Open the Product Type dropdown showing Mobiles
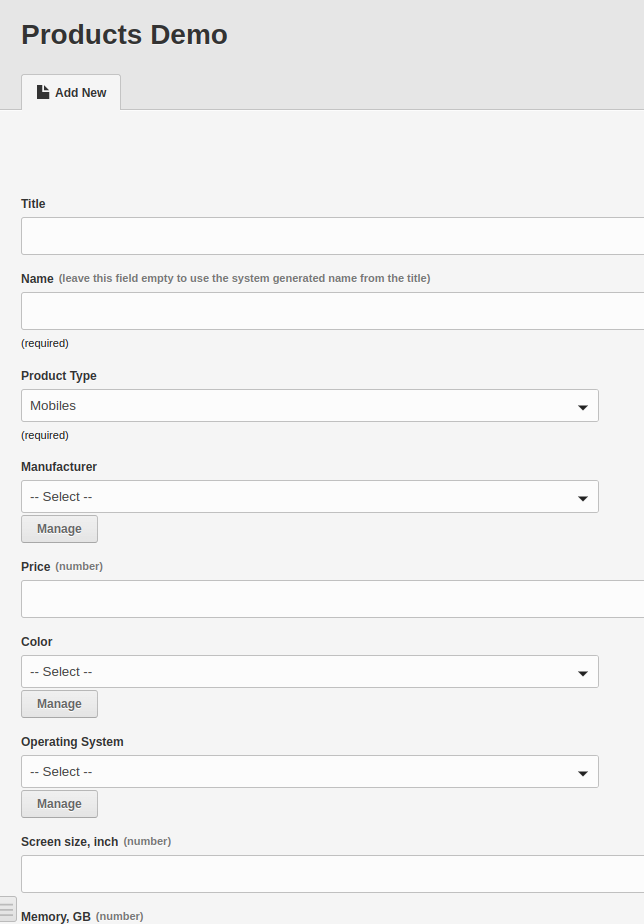 tap(310, 405)
